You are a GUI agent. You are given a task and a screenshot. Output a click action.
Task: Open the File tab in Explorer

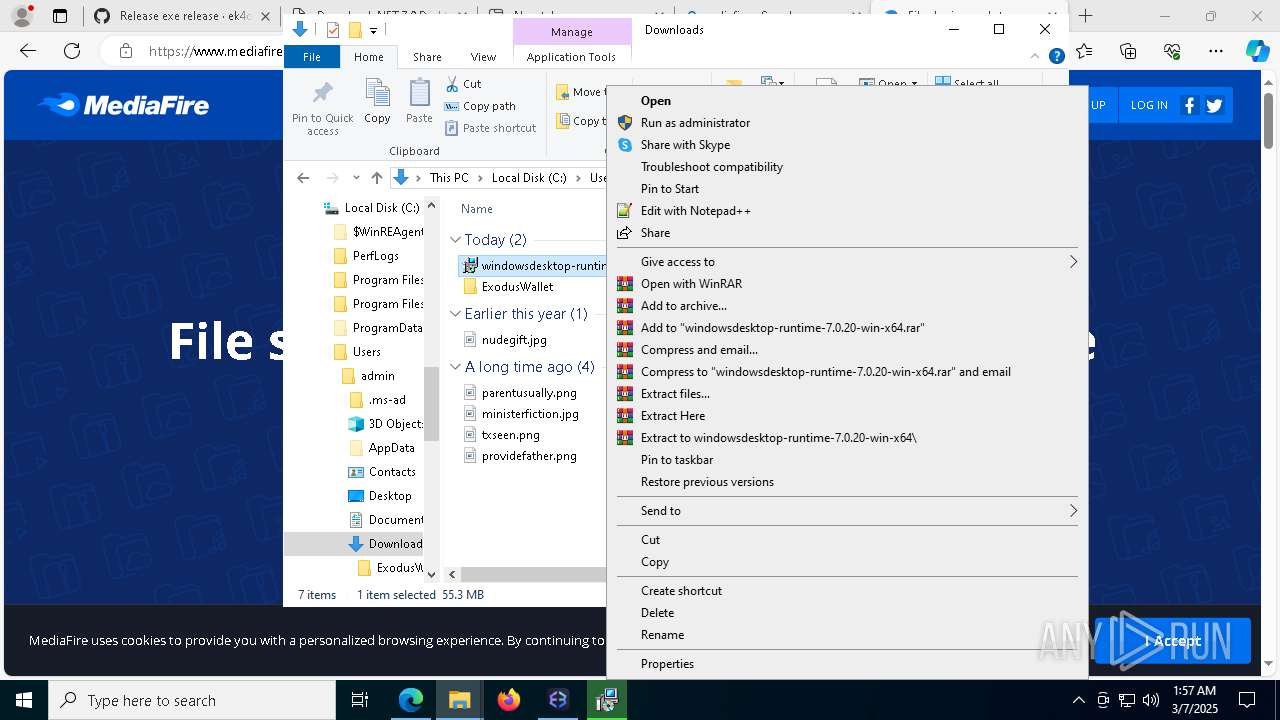coord(312,57)
